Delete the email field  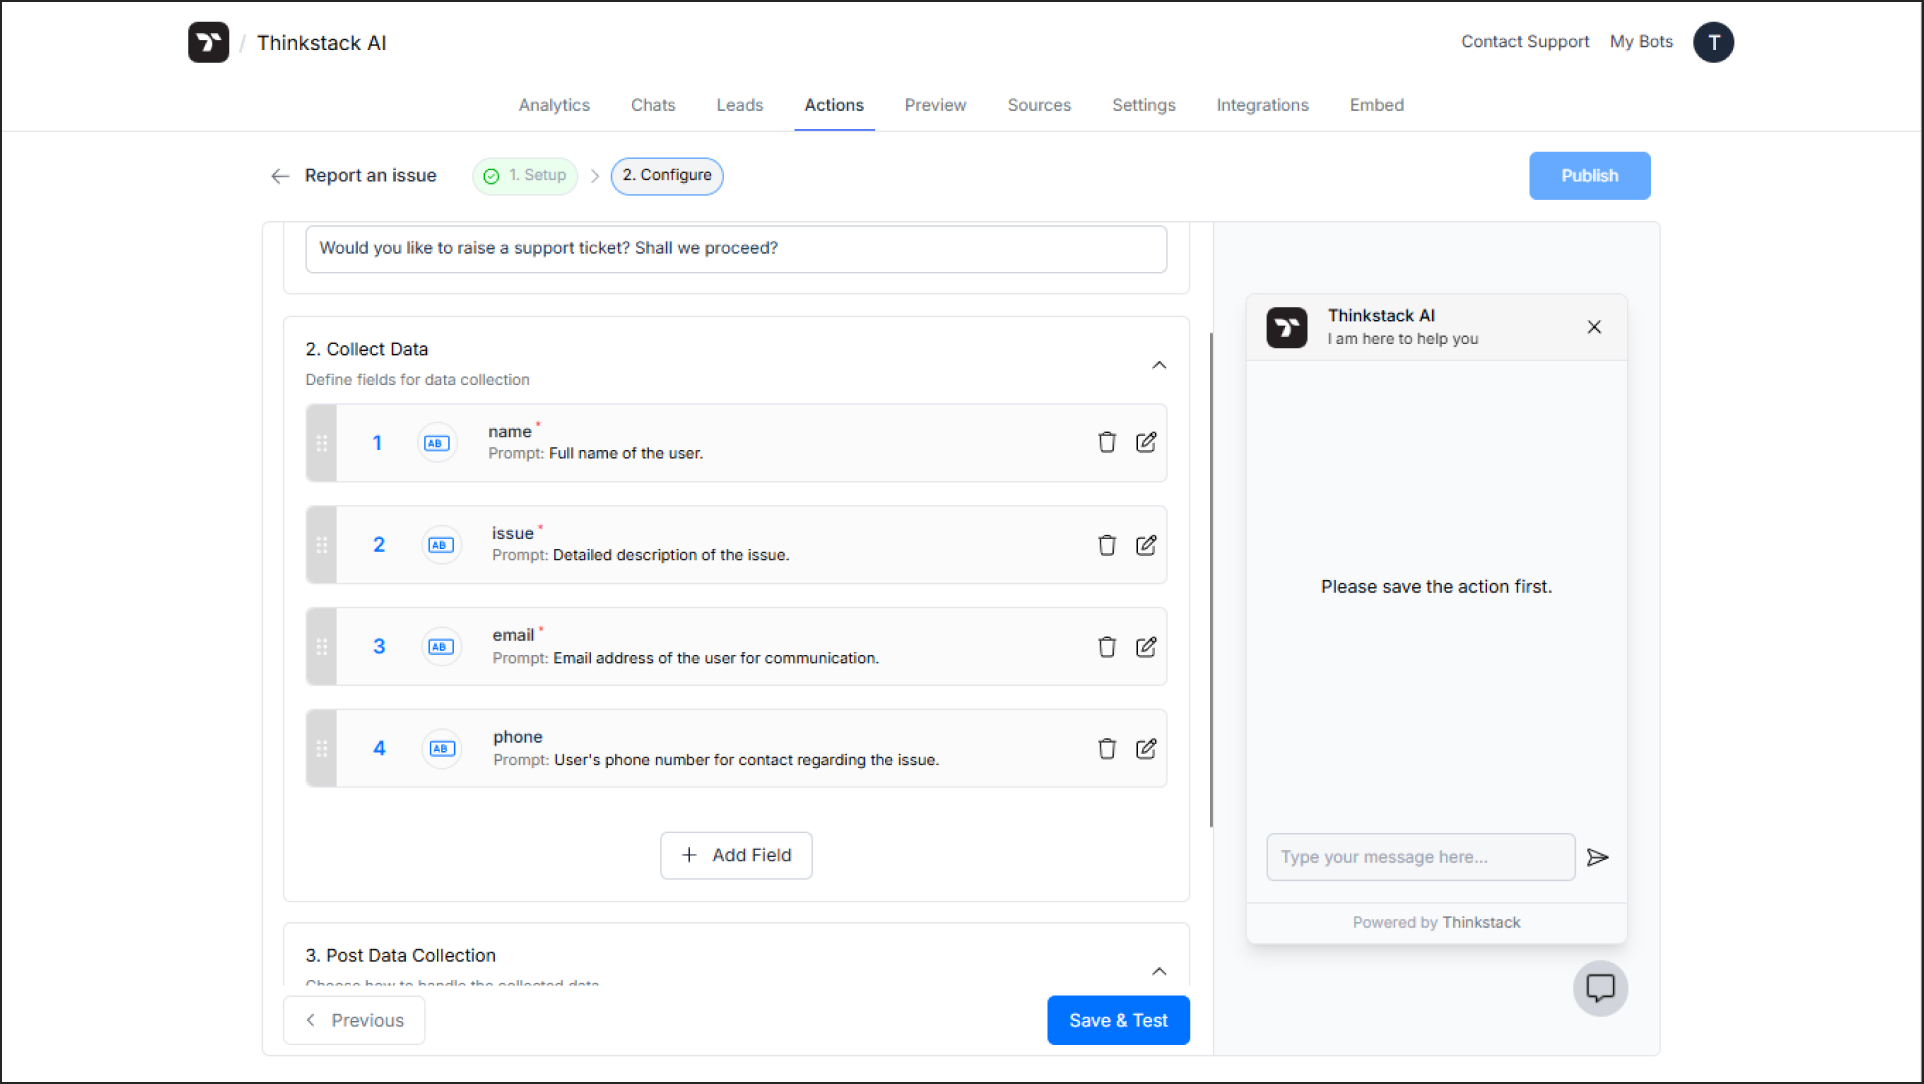(x=1106, y=647)
